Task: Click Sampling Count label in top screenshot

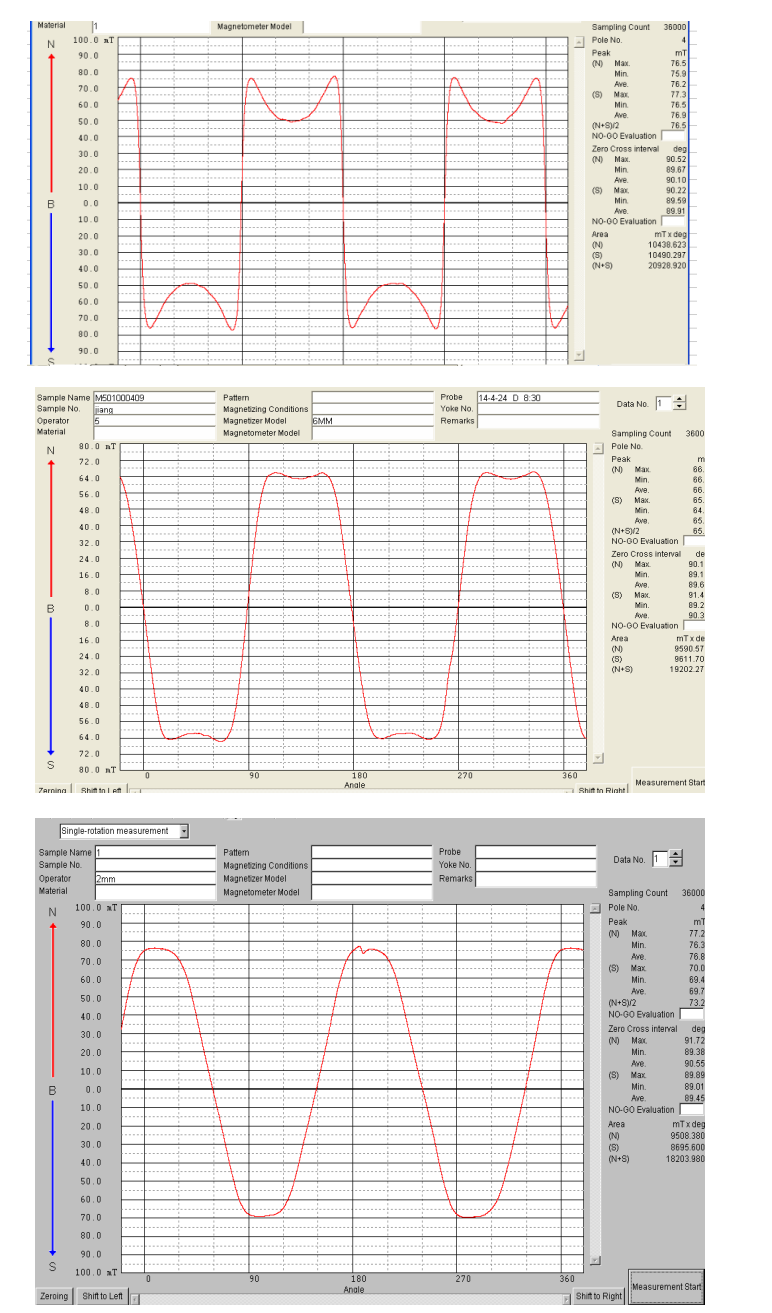Action: click(x=621, y=27)
